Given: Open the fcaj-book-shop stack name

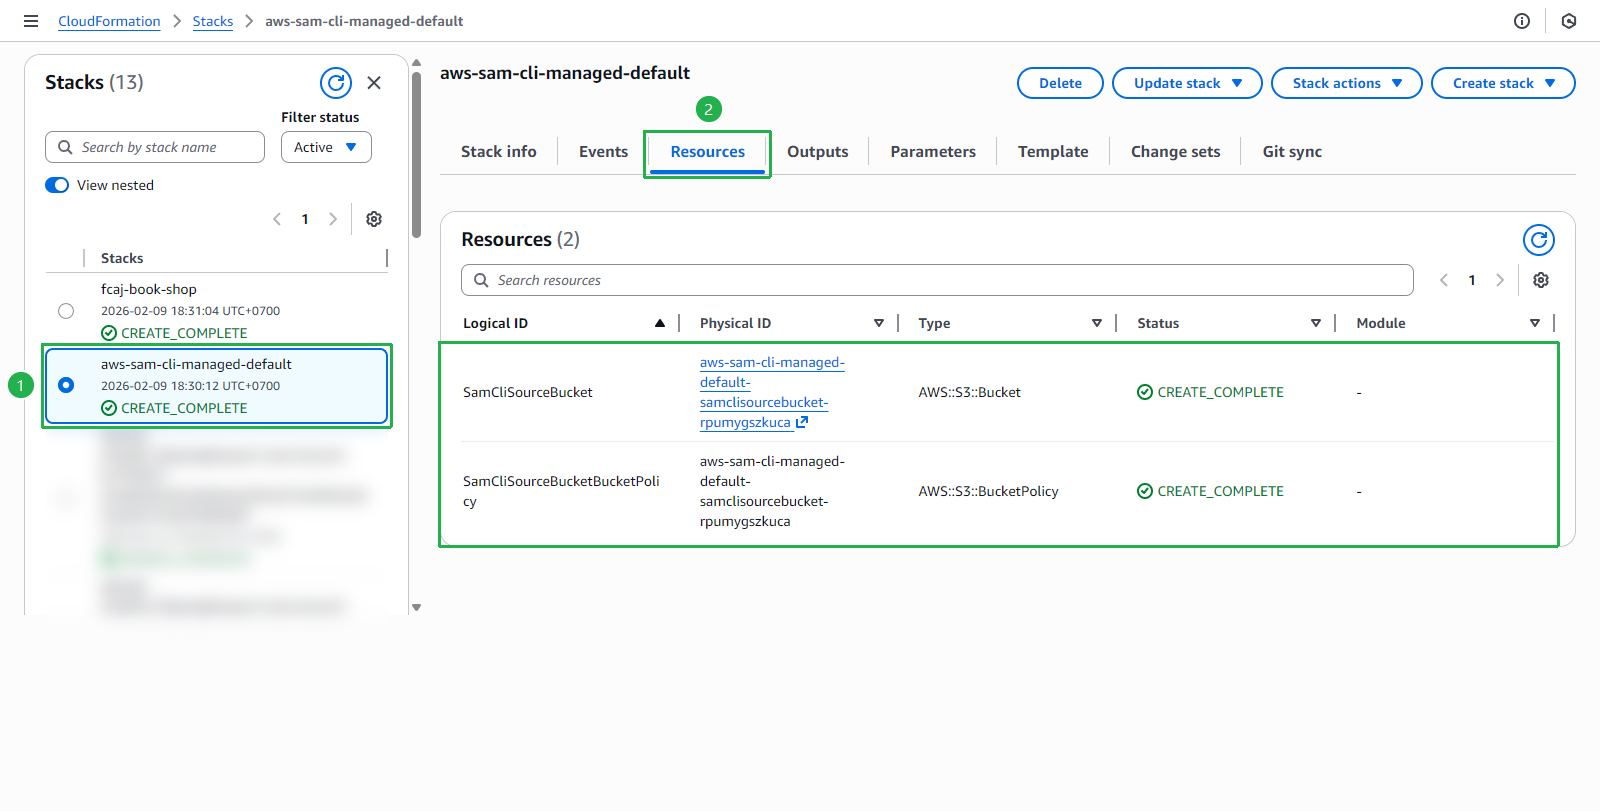Looking at the screenshot, I should [148, 289].
